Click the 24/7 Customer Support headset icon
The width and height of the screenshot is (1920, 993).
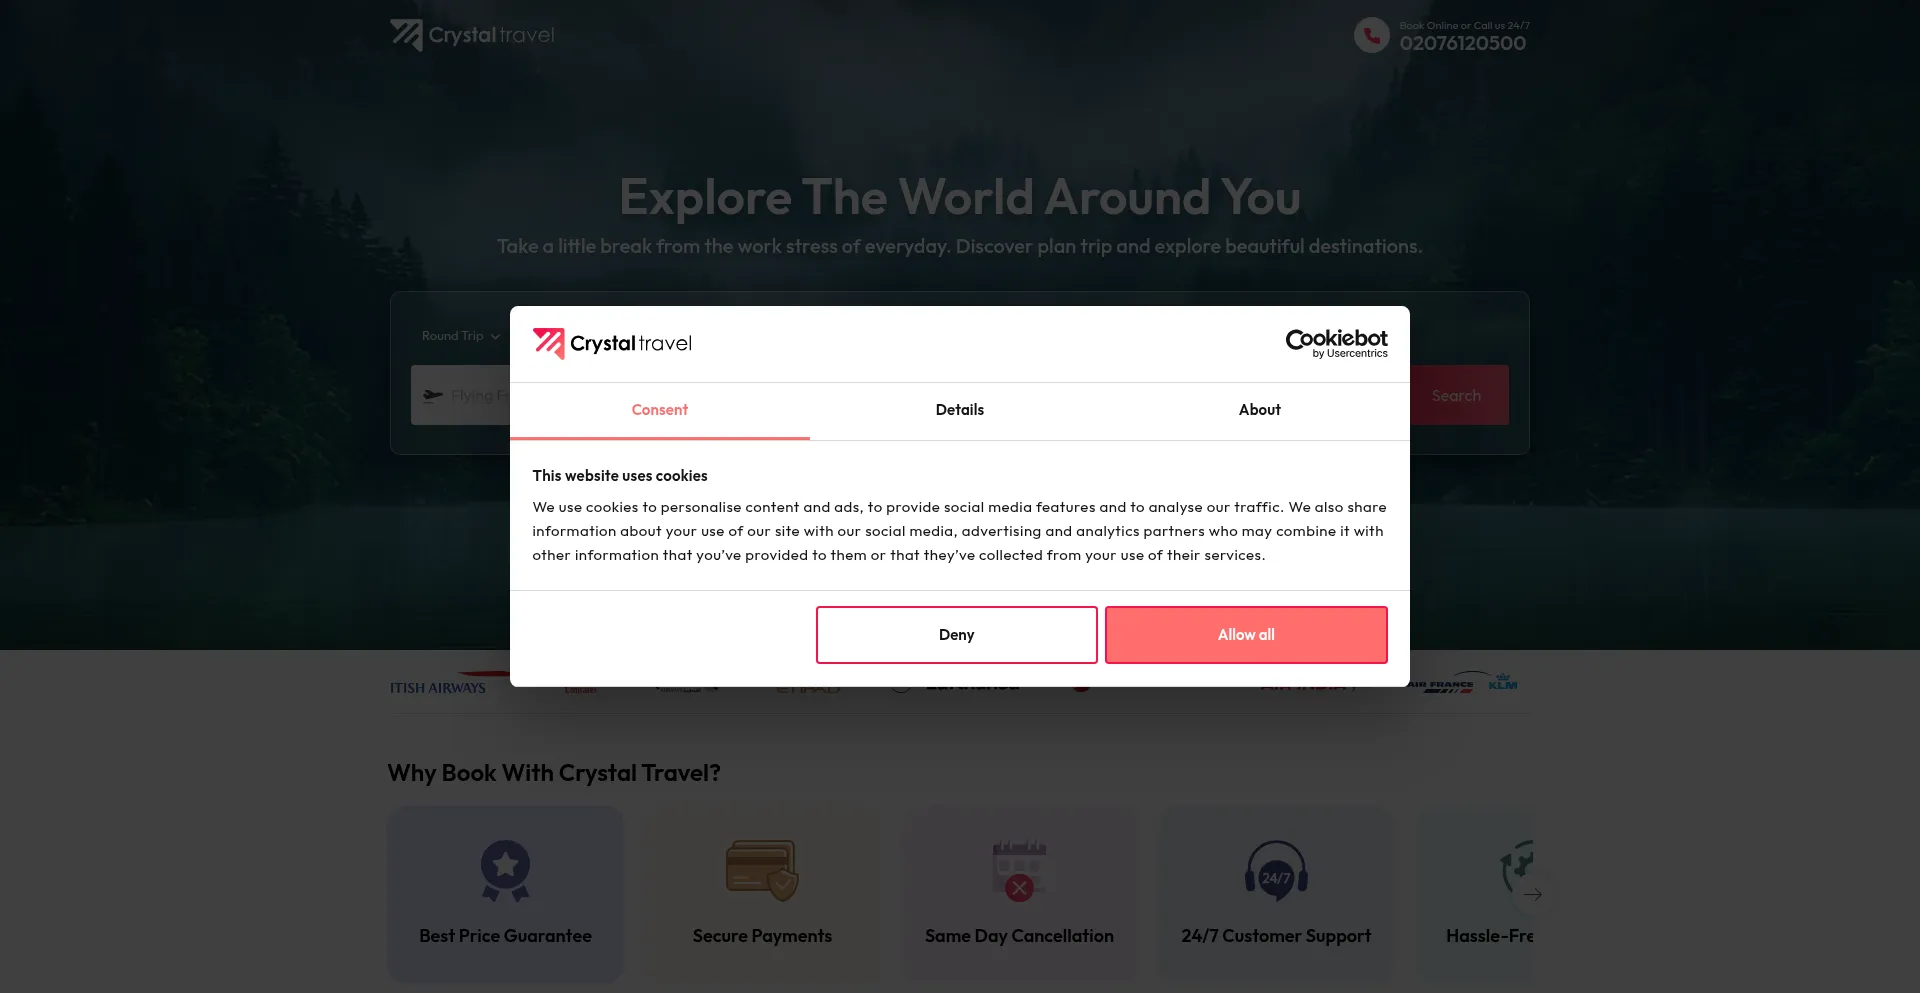1276,870
